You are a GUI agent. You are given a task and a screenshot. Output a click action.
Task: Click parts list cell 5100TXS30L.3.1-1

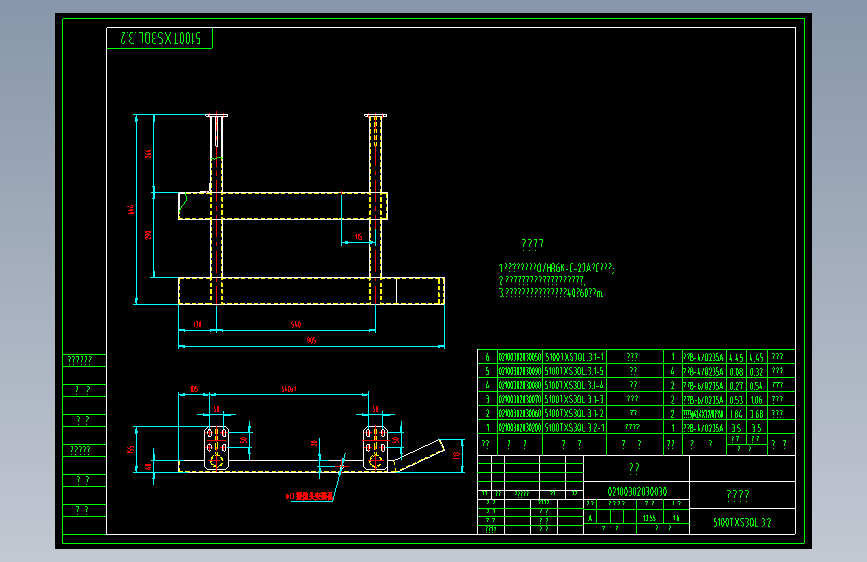574,357
